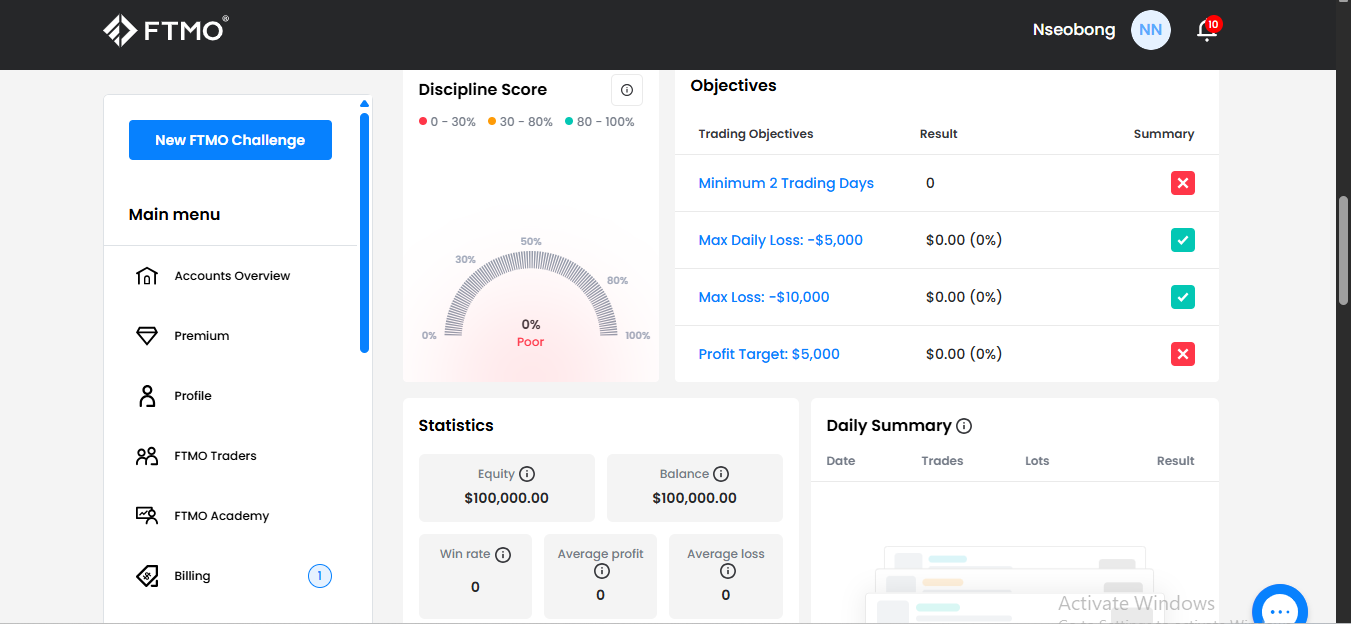
Task: Click the Summary column header
Action: [x=1164, y=134]
